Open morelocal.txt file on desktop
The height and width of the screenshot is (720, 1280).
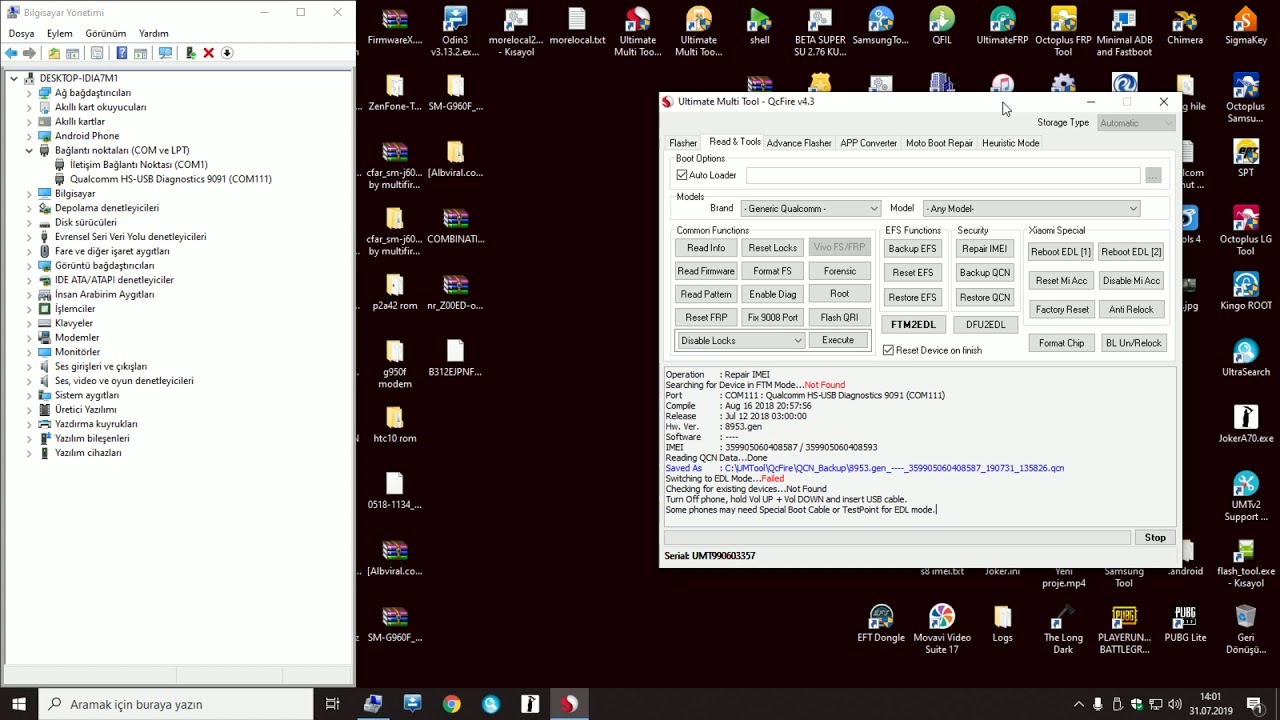pyautogui.click(x=577, y=26)
